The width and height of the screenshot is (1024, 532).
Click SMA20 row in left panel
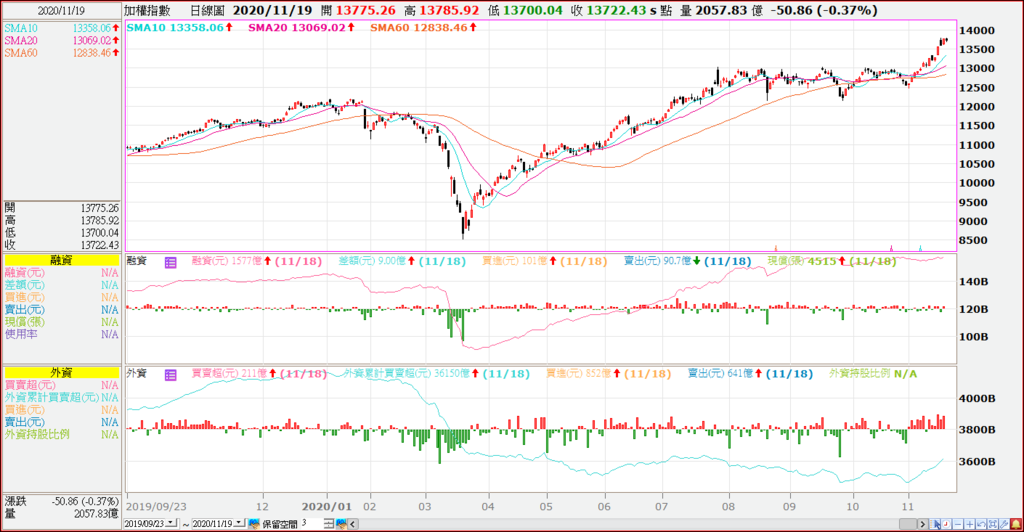[x=61, y=40]
